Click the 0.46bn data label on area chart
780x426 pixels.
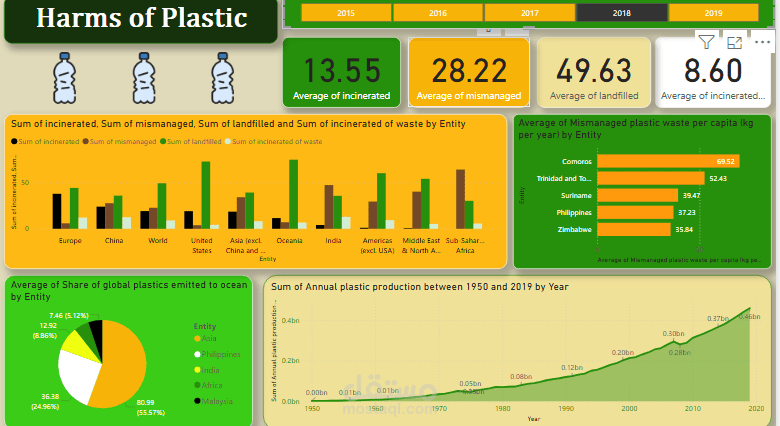[x=750, y=317]
